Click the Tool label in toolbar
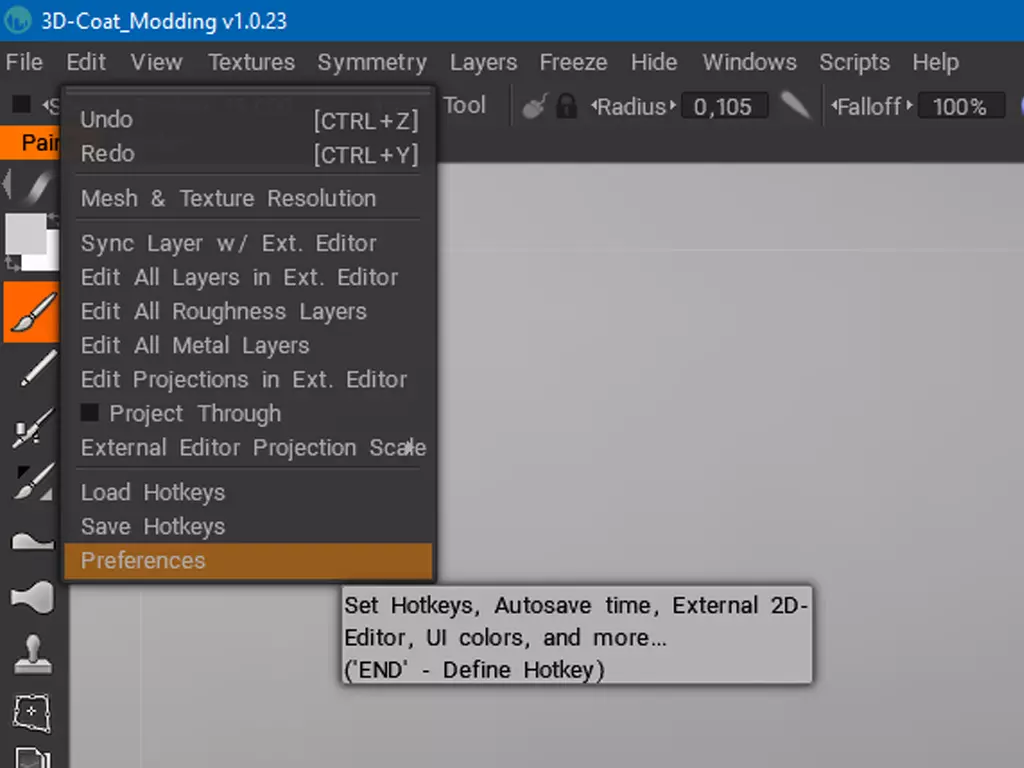Image resolution: width=1024 pixels, height=768 pixels. click(x=465, y=104)
